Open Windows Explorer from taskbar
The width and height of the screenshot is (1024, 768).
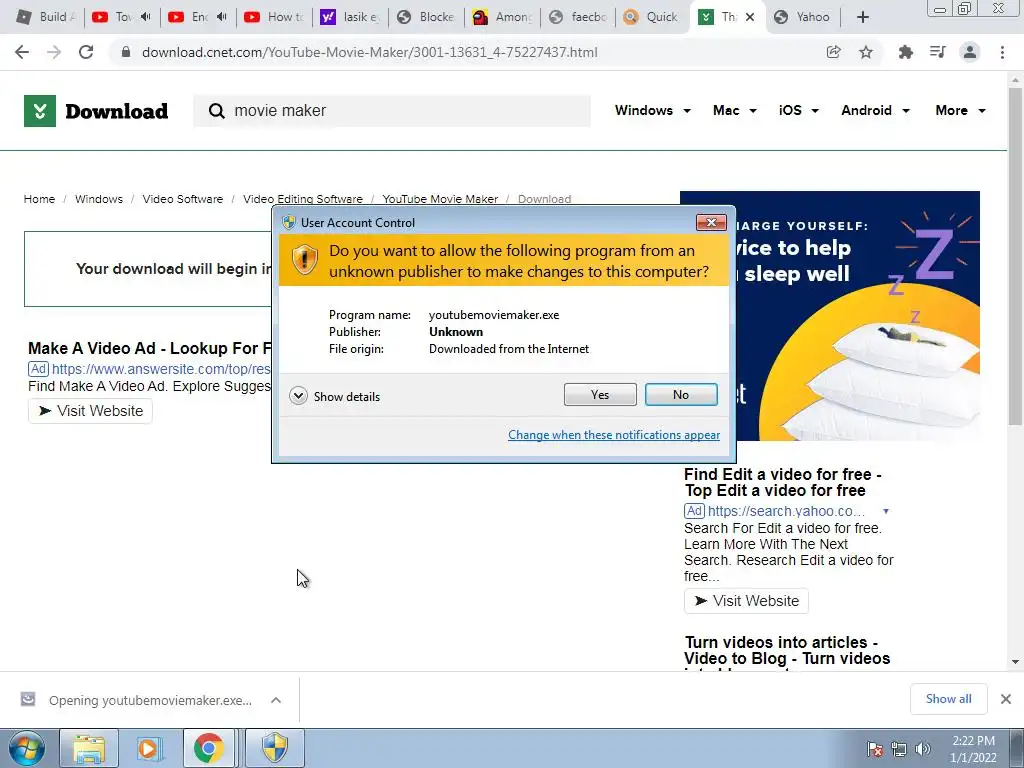89,748
